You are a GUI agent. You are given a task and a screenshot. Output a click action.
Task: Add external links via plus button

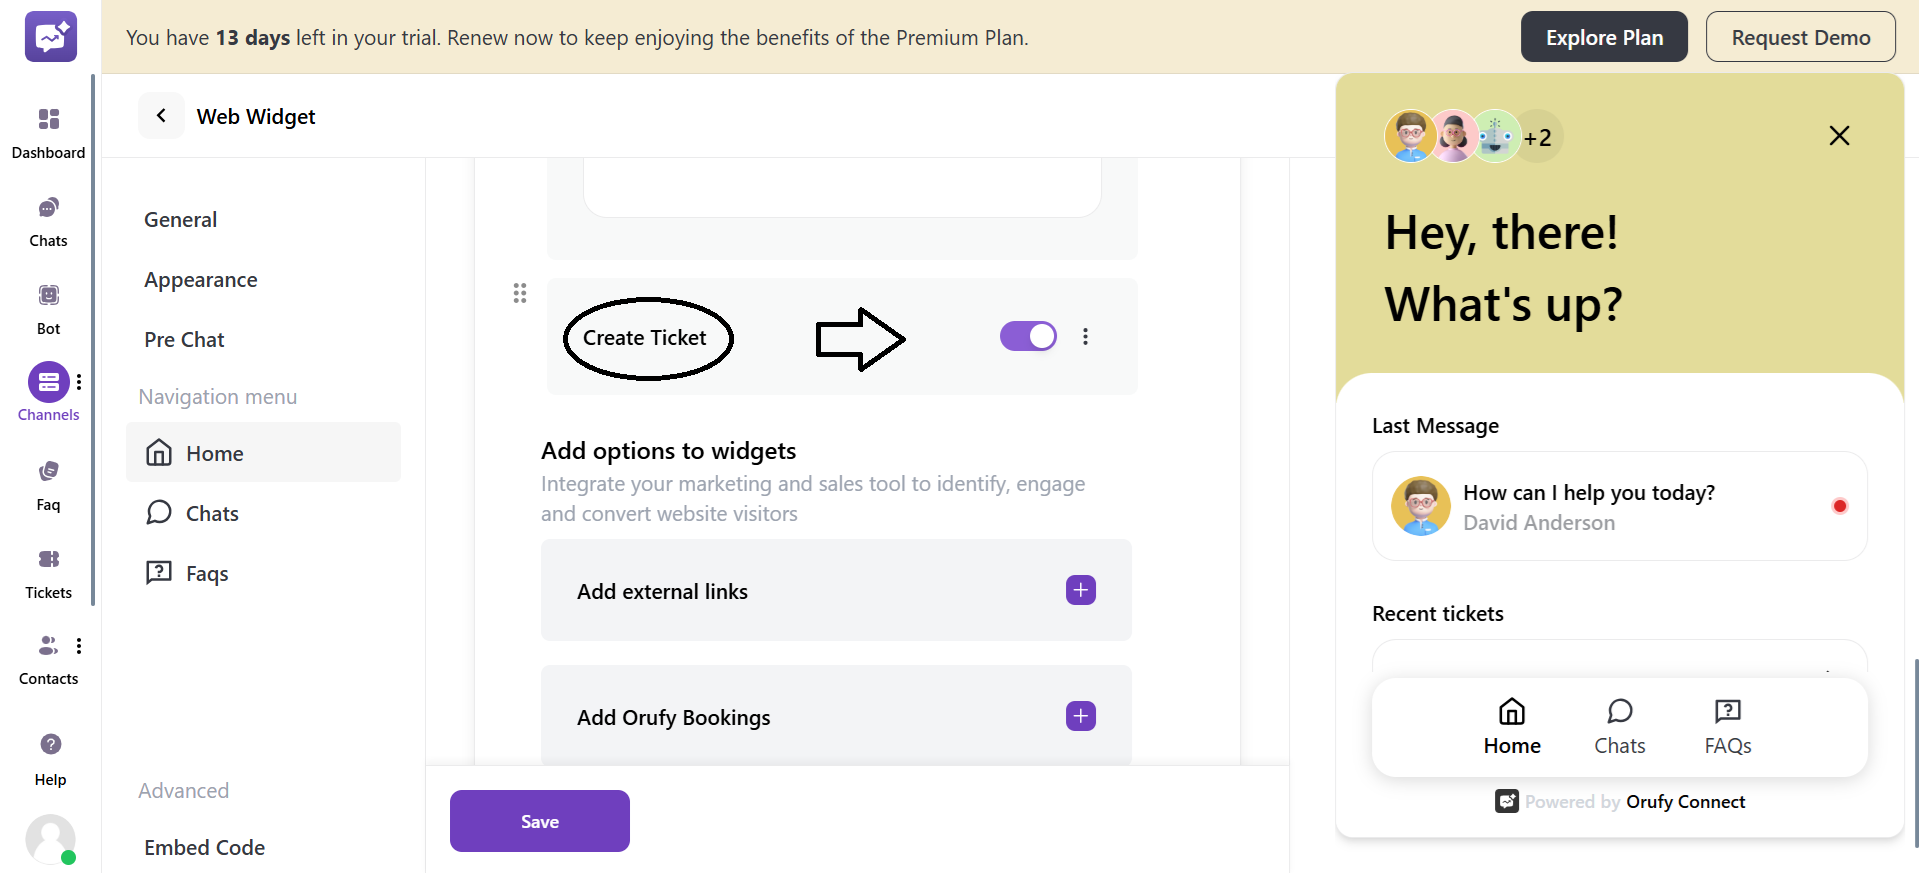pos(1080,590)
